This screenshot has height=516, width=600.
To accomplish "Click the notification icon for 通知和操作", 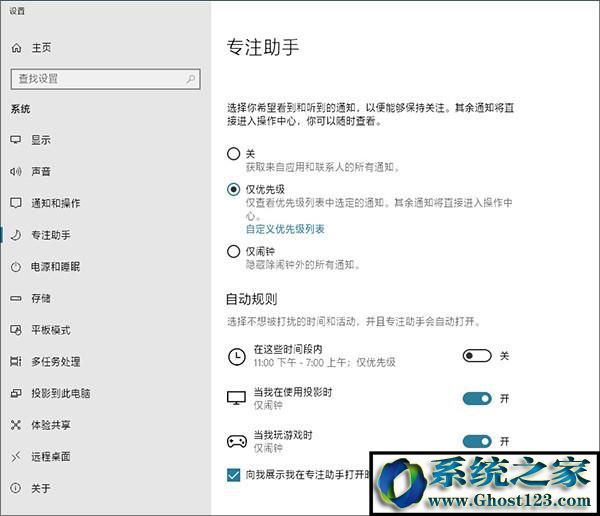I will (16, 203).
